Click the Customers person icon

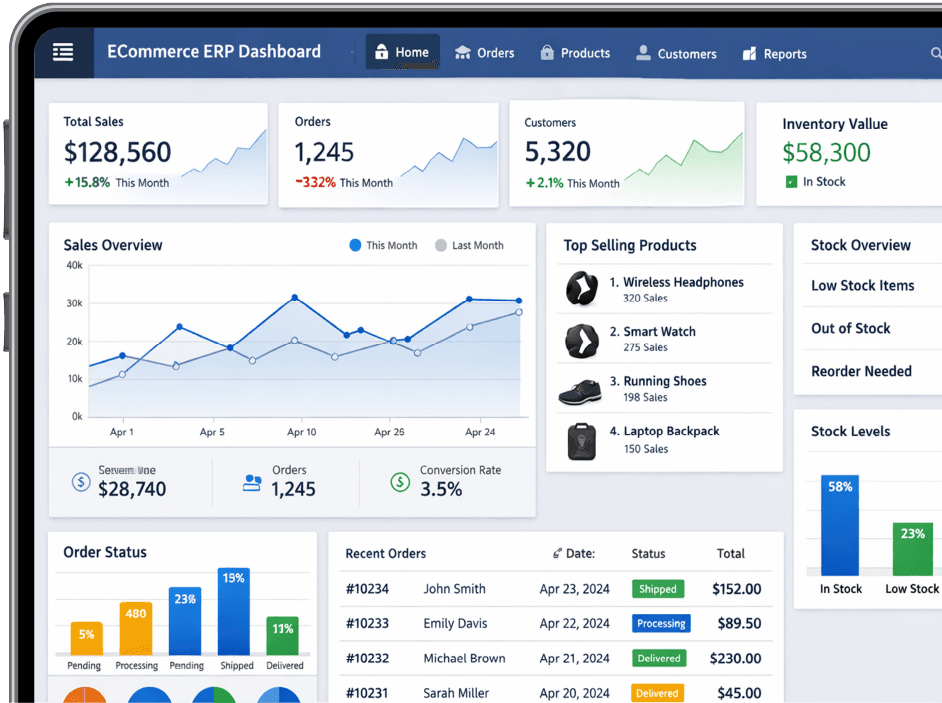tap(643, 53)
